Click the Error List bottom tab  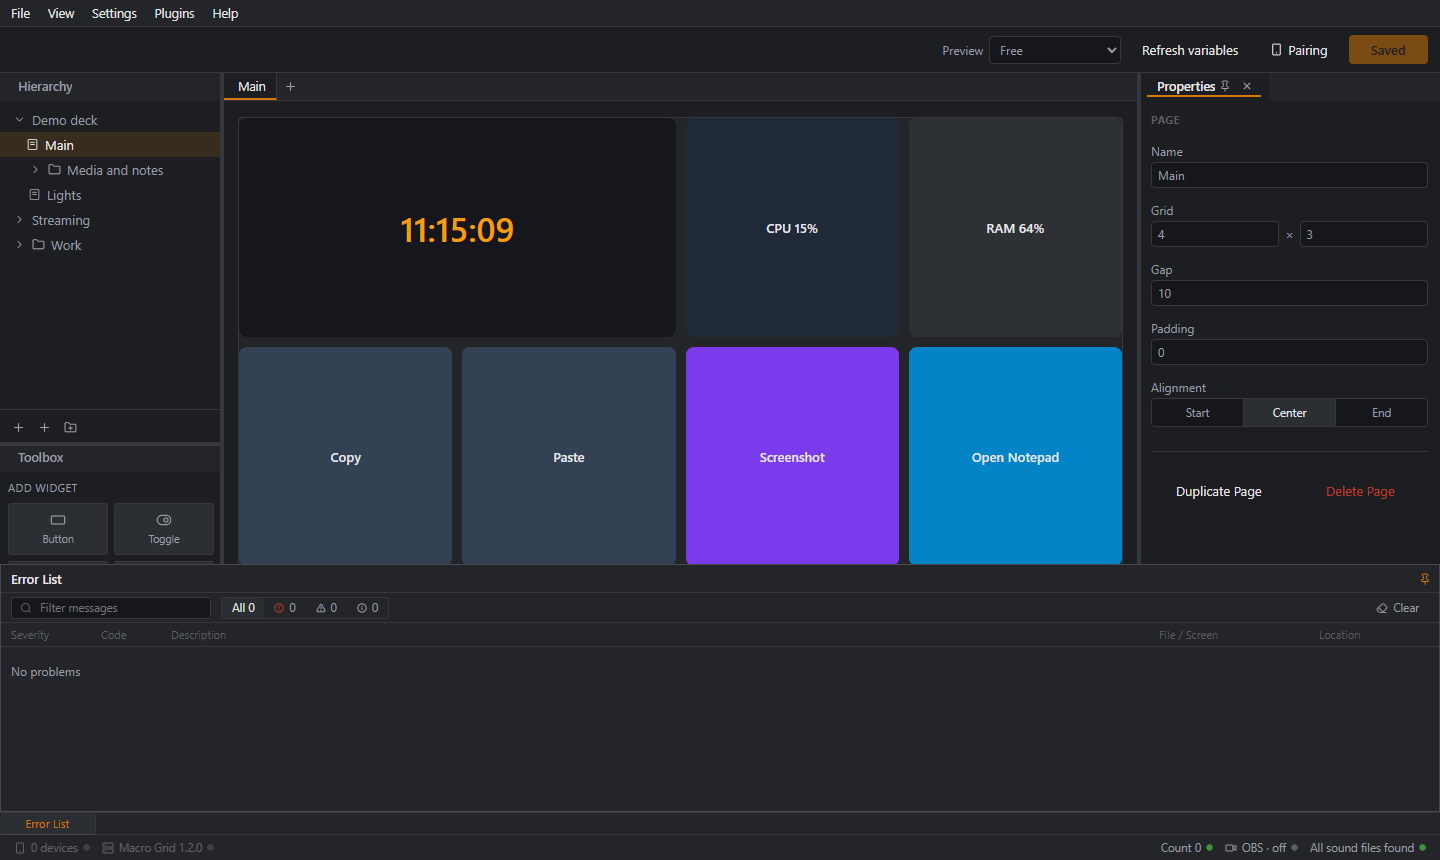[x=47, y=824]
